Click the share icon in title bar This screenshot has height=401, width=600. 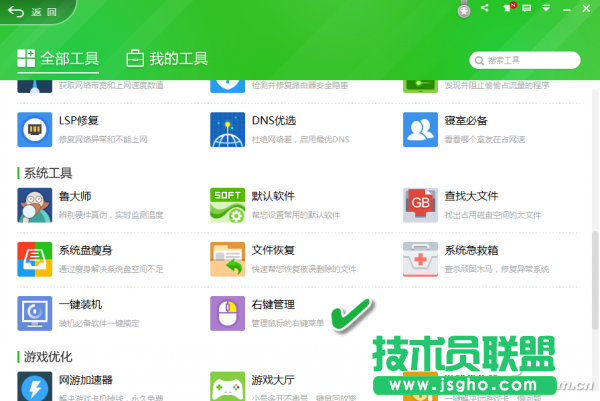[484, 9]
